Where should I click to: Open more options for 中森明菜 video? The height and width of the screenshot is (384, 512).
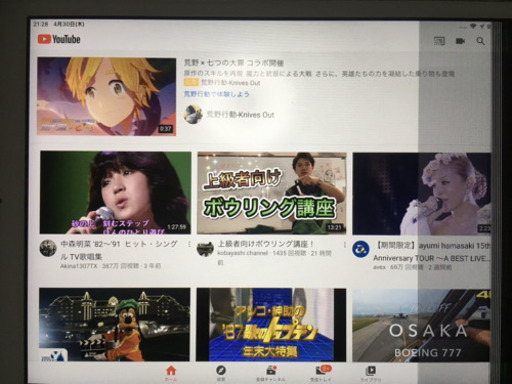[x=189, y=244]
